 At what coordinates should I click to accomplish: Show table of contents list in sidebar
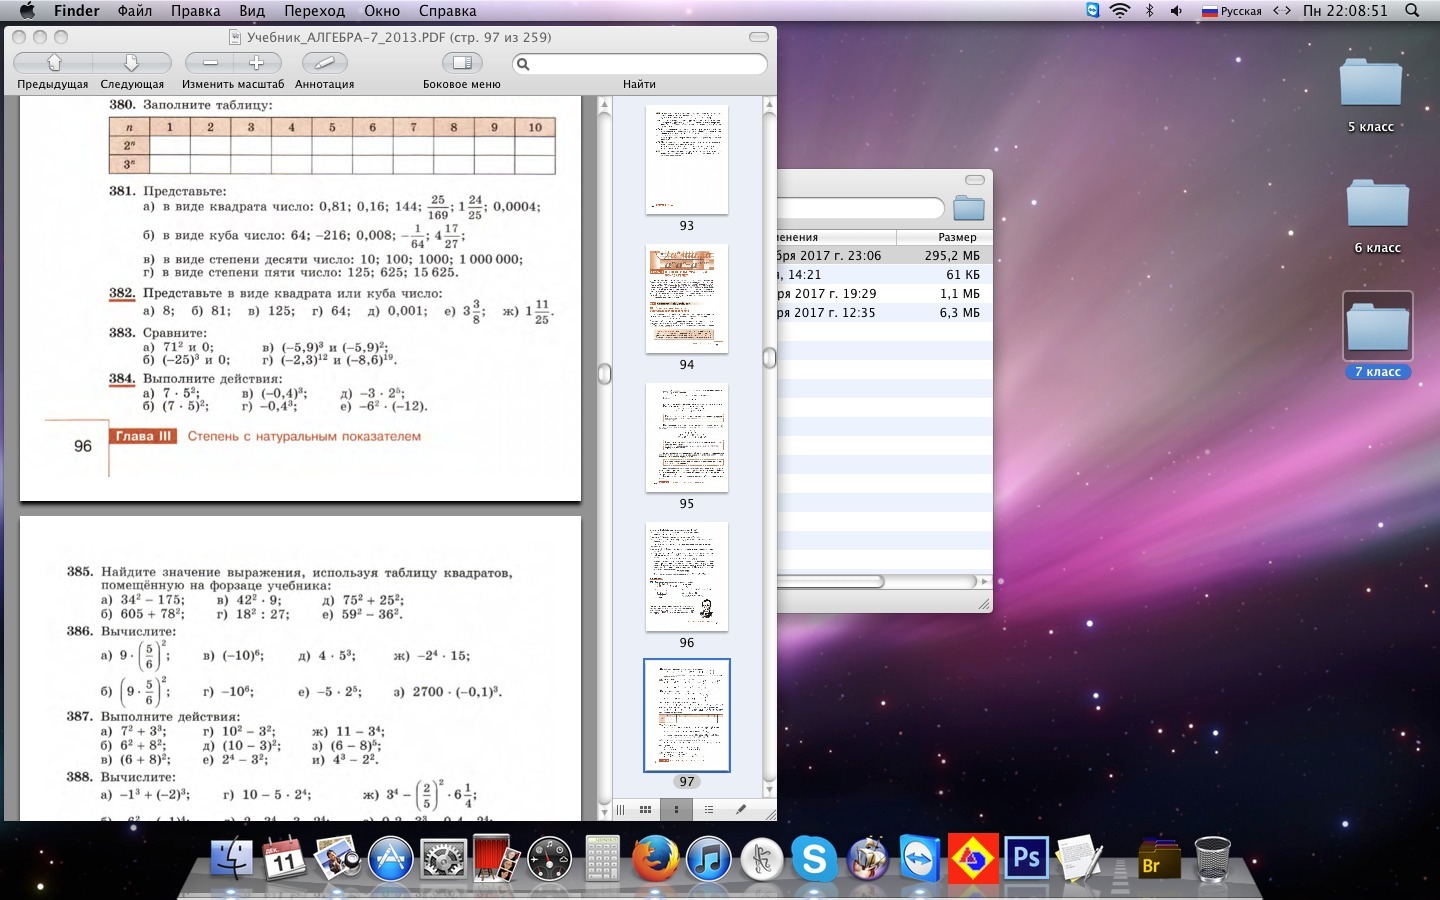pos(708,810)
